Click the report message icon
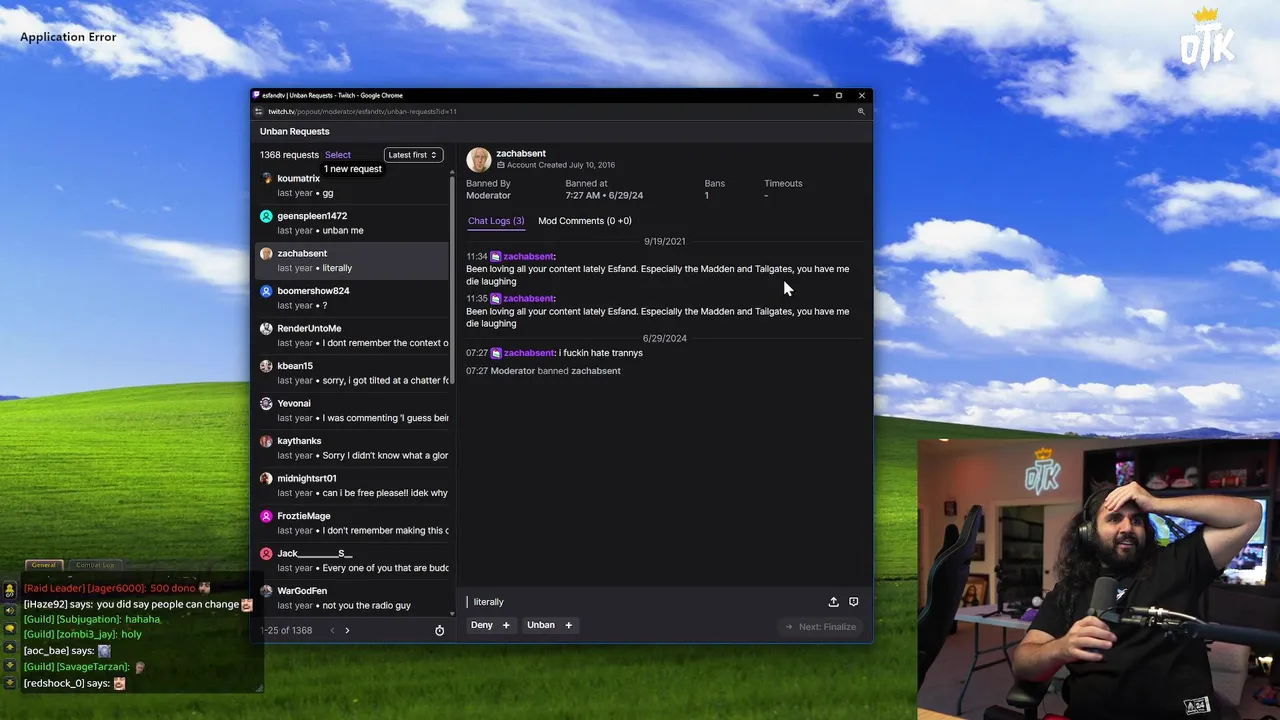The height and width of the screenshot is (720, 1280). coord(853,602)
